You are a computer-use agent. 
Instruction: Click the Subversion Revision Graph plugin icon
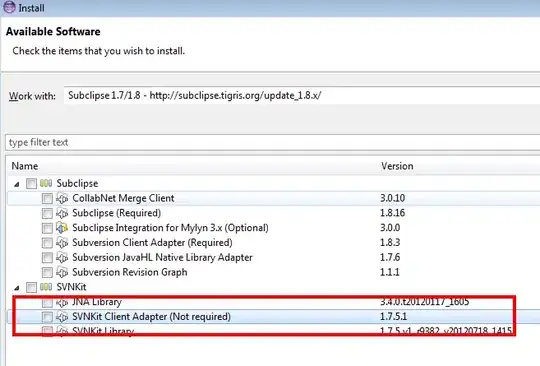click(x=62, y=272)
